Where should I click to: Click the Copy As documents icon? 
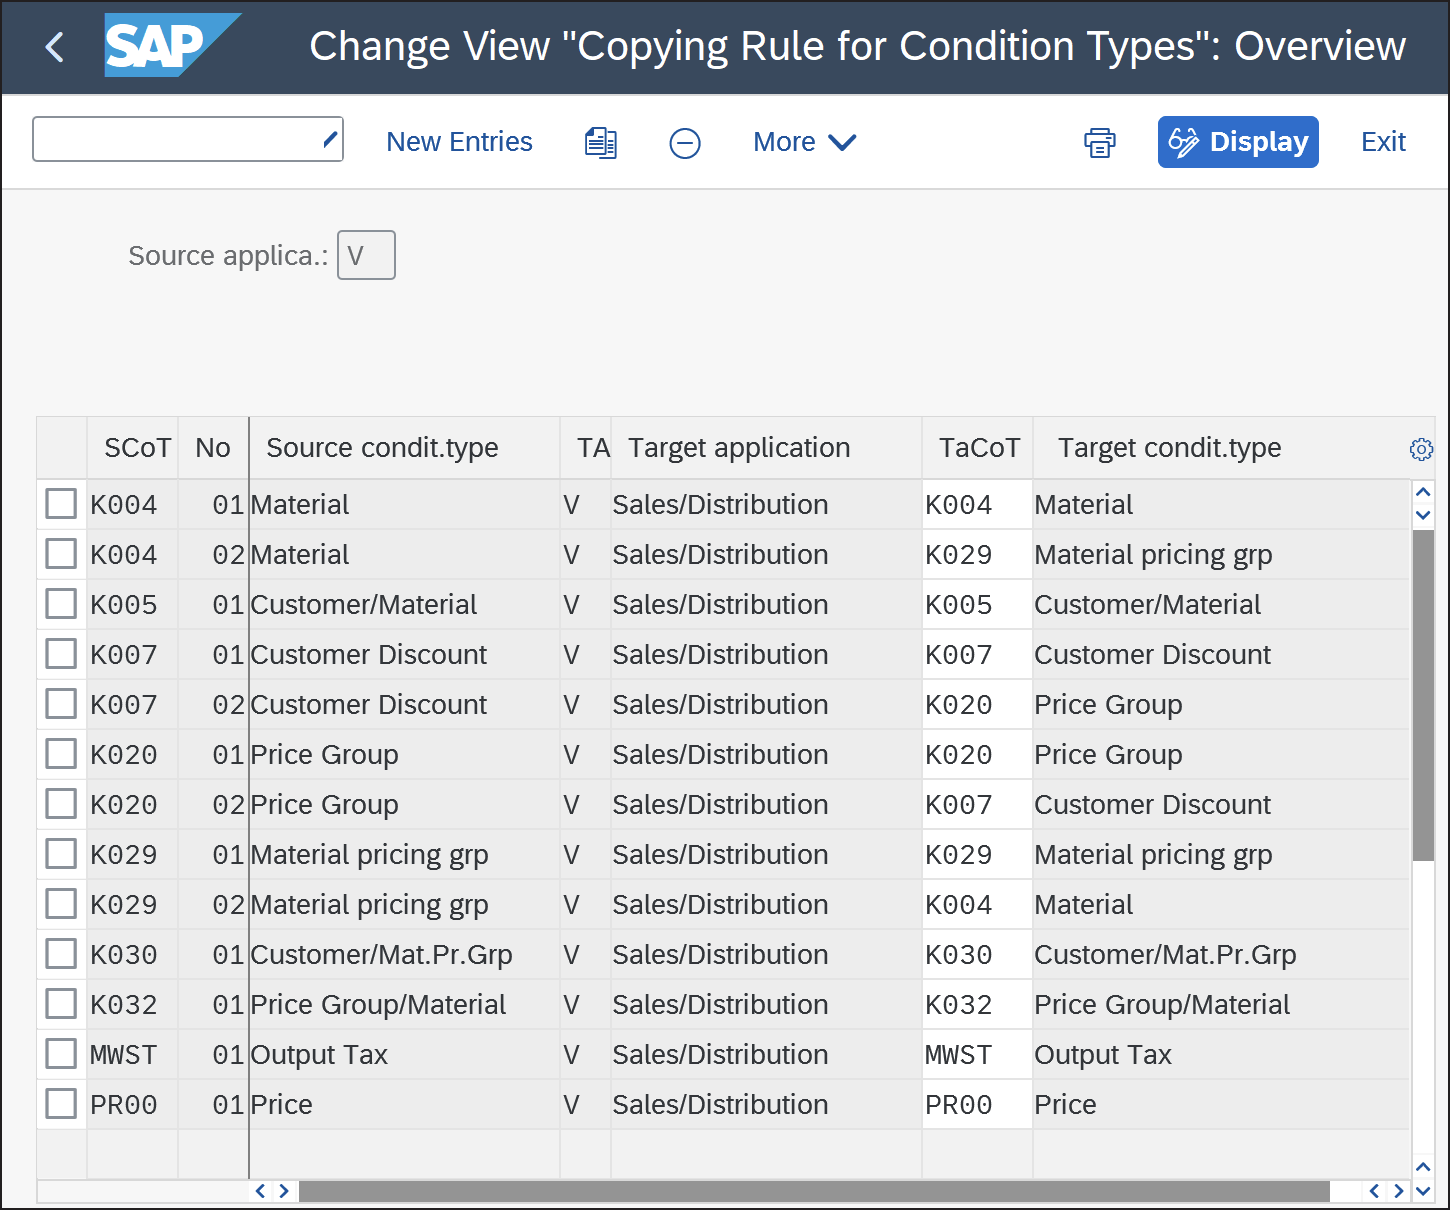click(x=601, y=142)
